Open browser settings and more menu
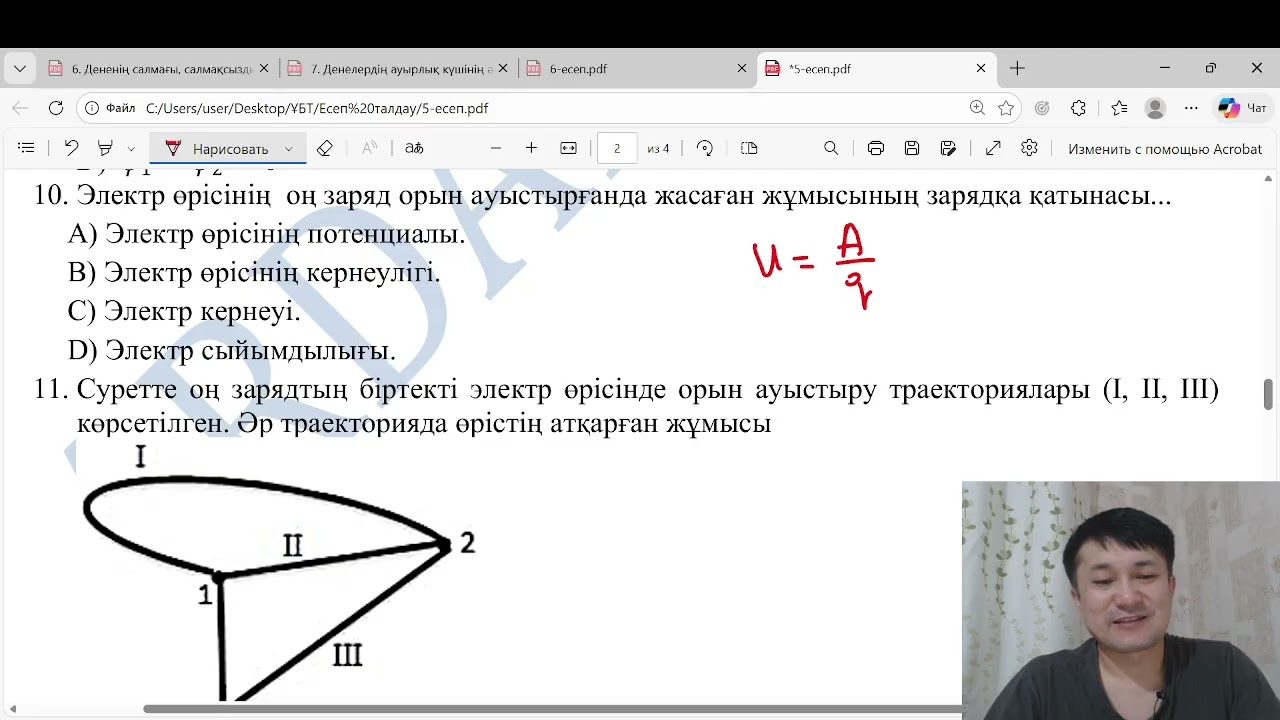Screen dimensions: 1280x720 1191,108
